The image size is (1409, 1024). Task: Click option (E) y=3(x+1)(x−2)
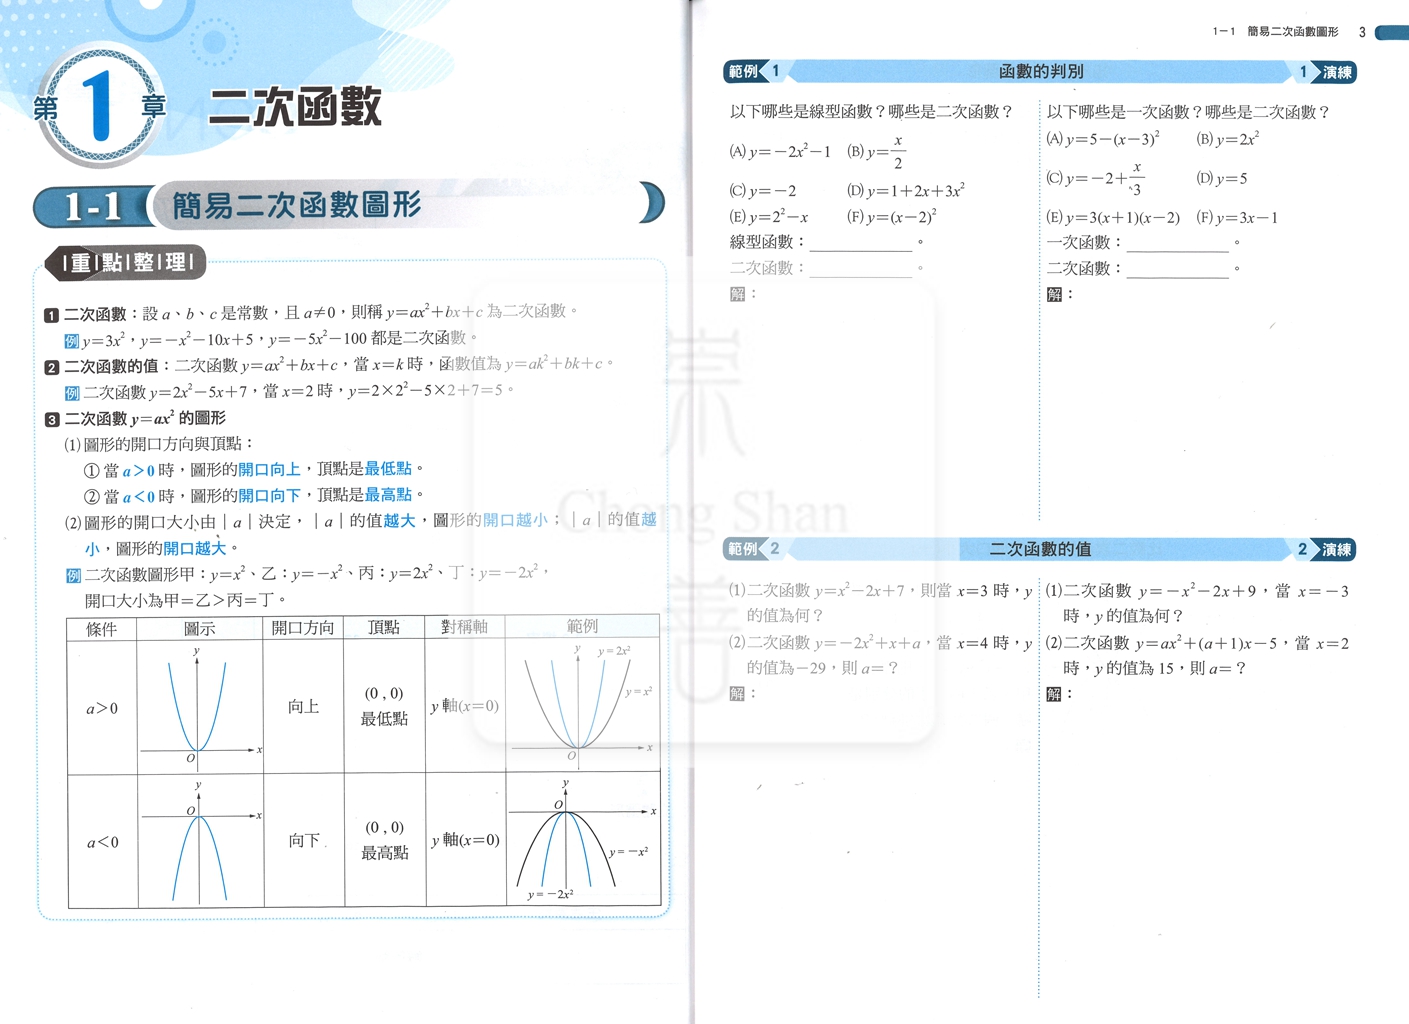1113,218
